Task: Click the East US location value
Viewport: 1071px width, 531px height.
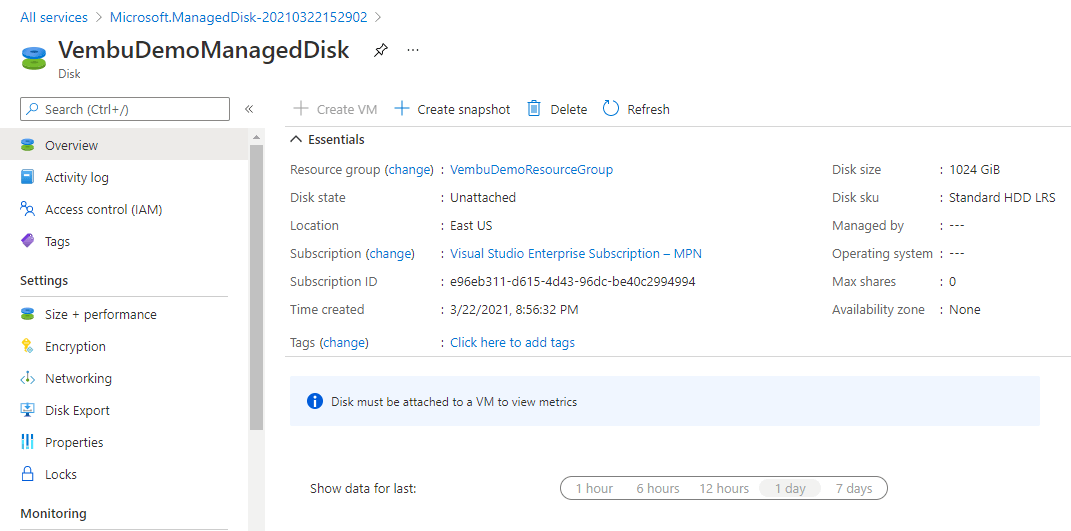Action: (x=471, y=226)
